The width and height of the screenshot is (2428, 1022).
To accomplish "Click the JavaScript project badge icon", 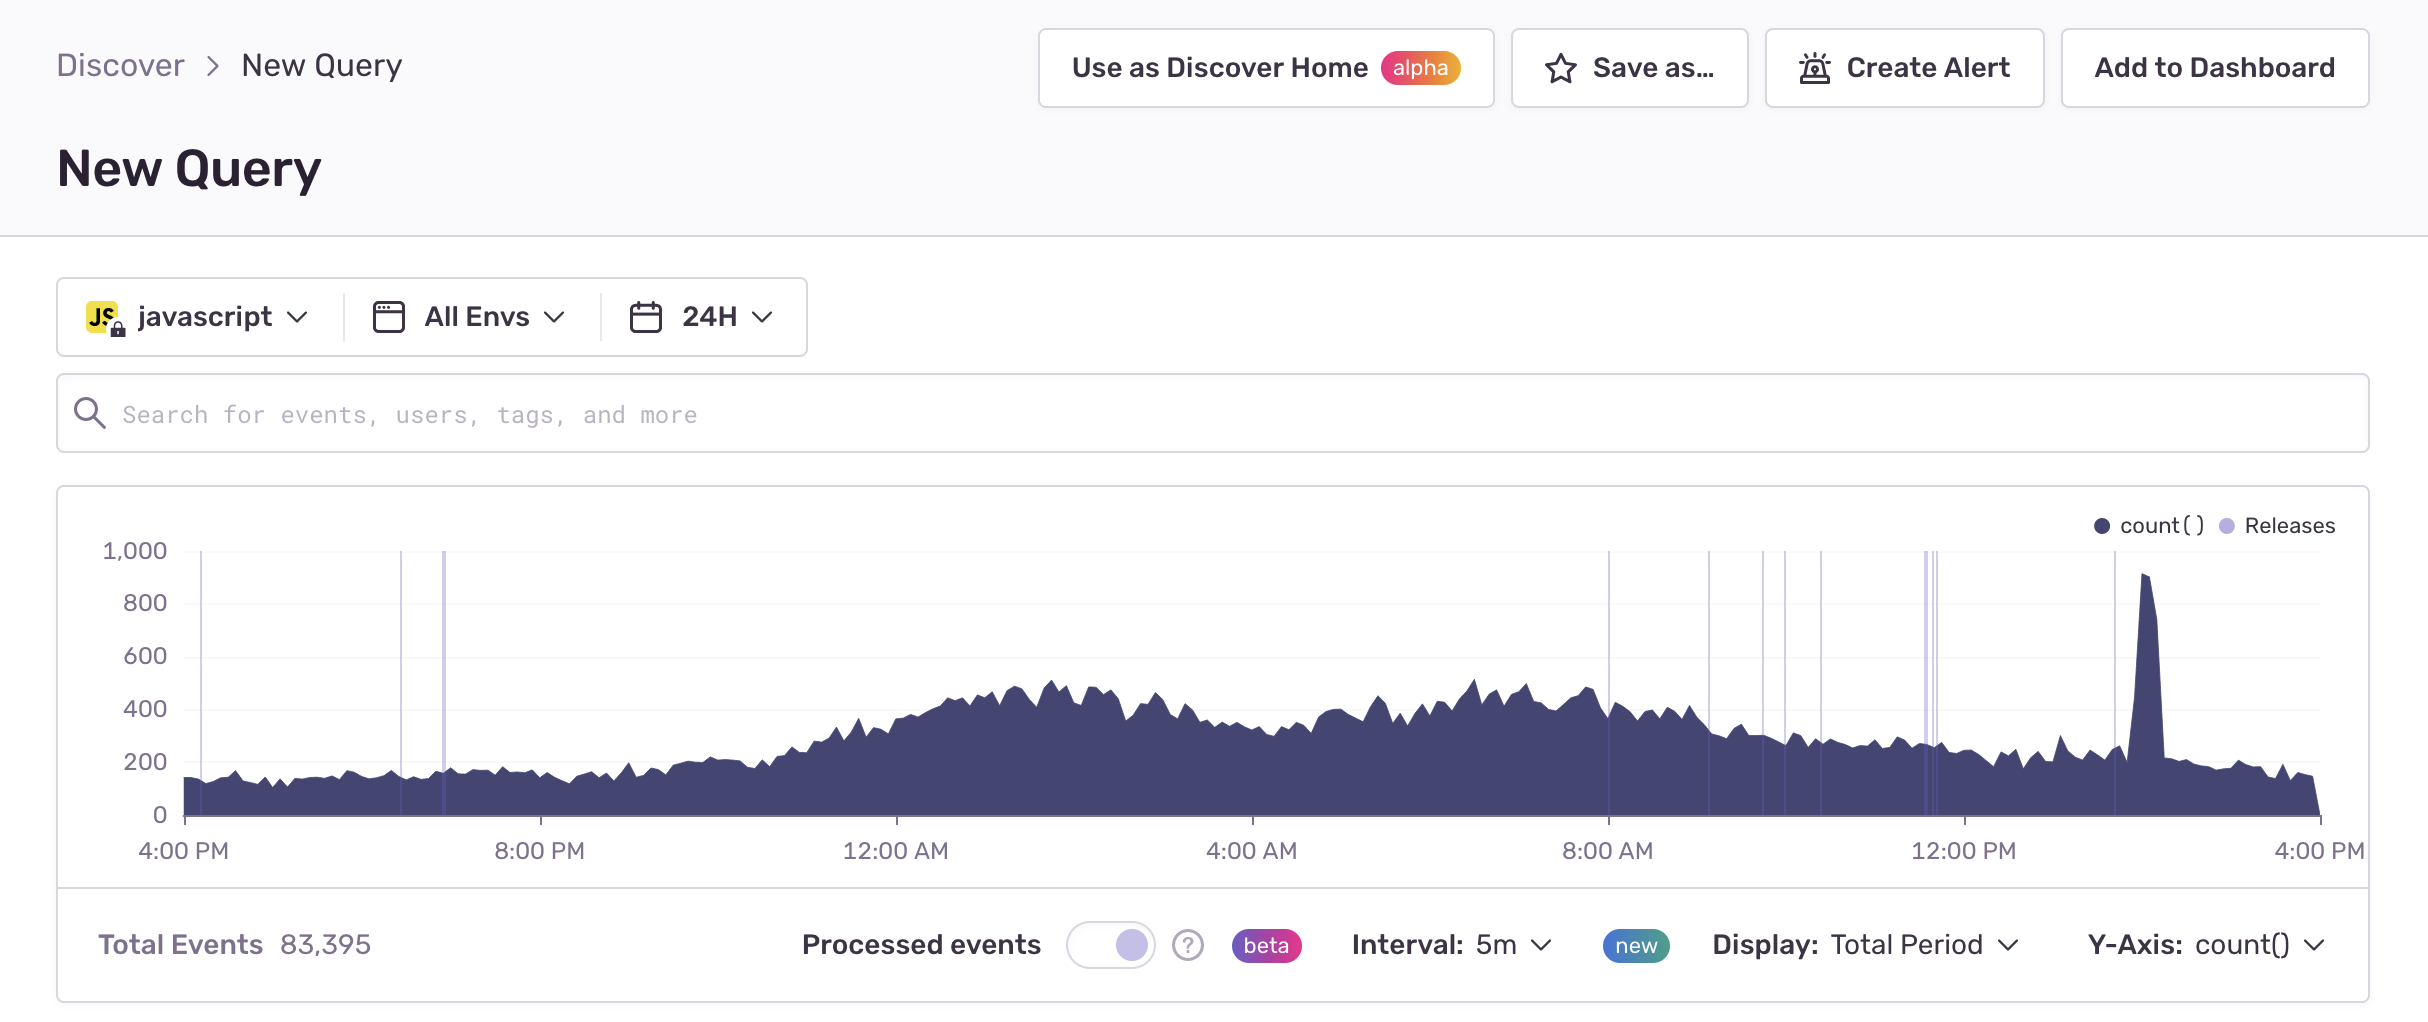I will pos(104,318).
